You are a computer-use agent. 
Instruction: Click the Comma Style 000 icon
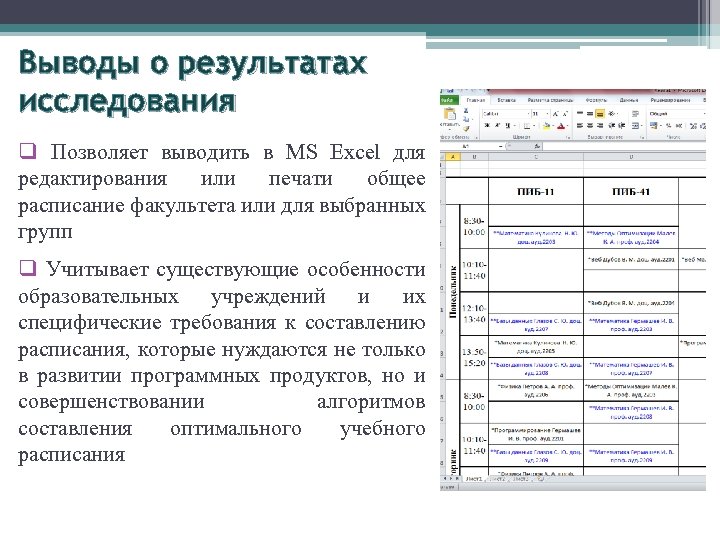[679, 125]
